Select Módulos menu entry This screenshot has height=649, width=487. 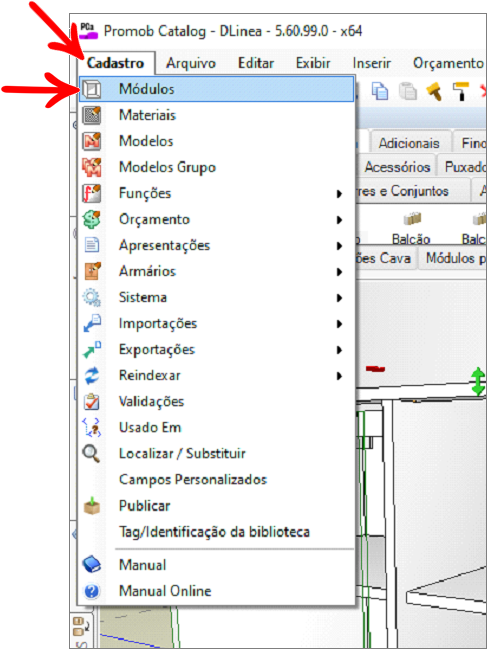click(216, 89)
